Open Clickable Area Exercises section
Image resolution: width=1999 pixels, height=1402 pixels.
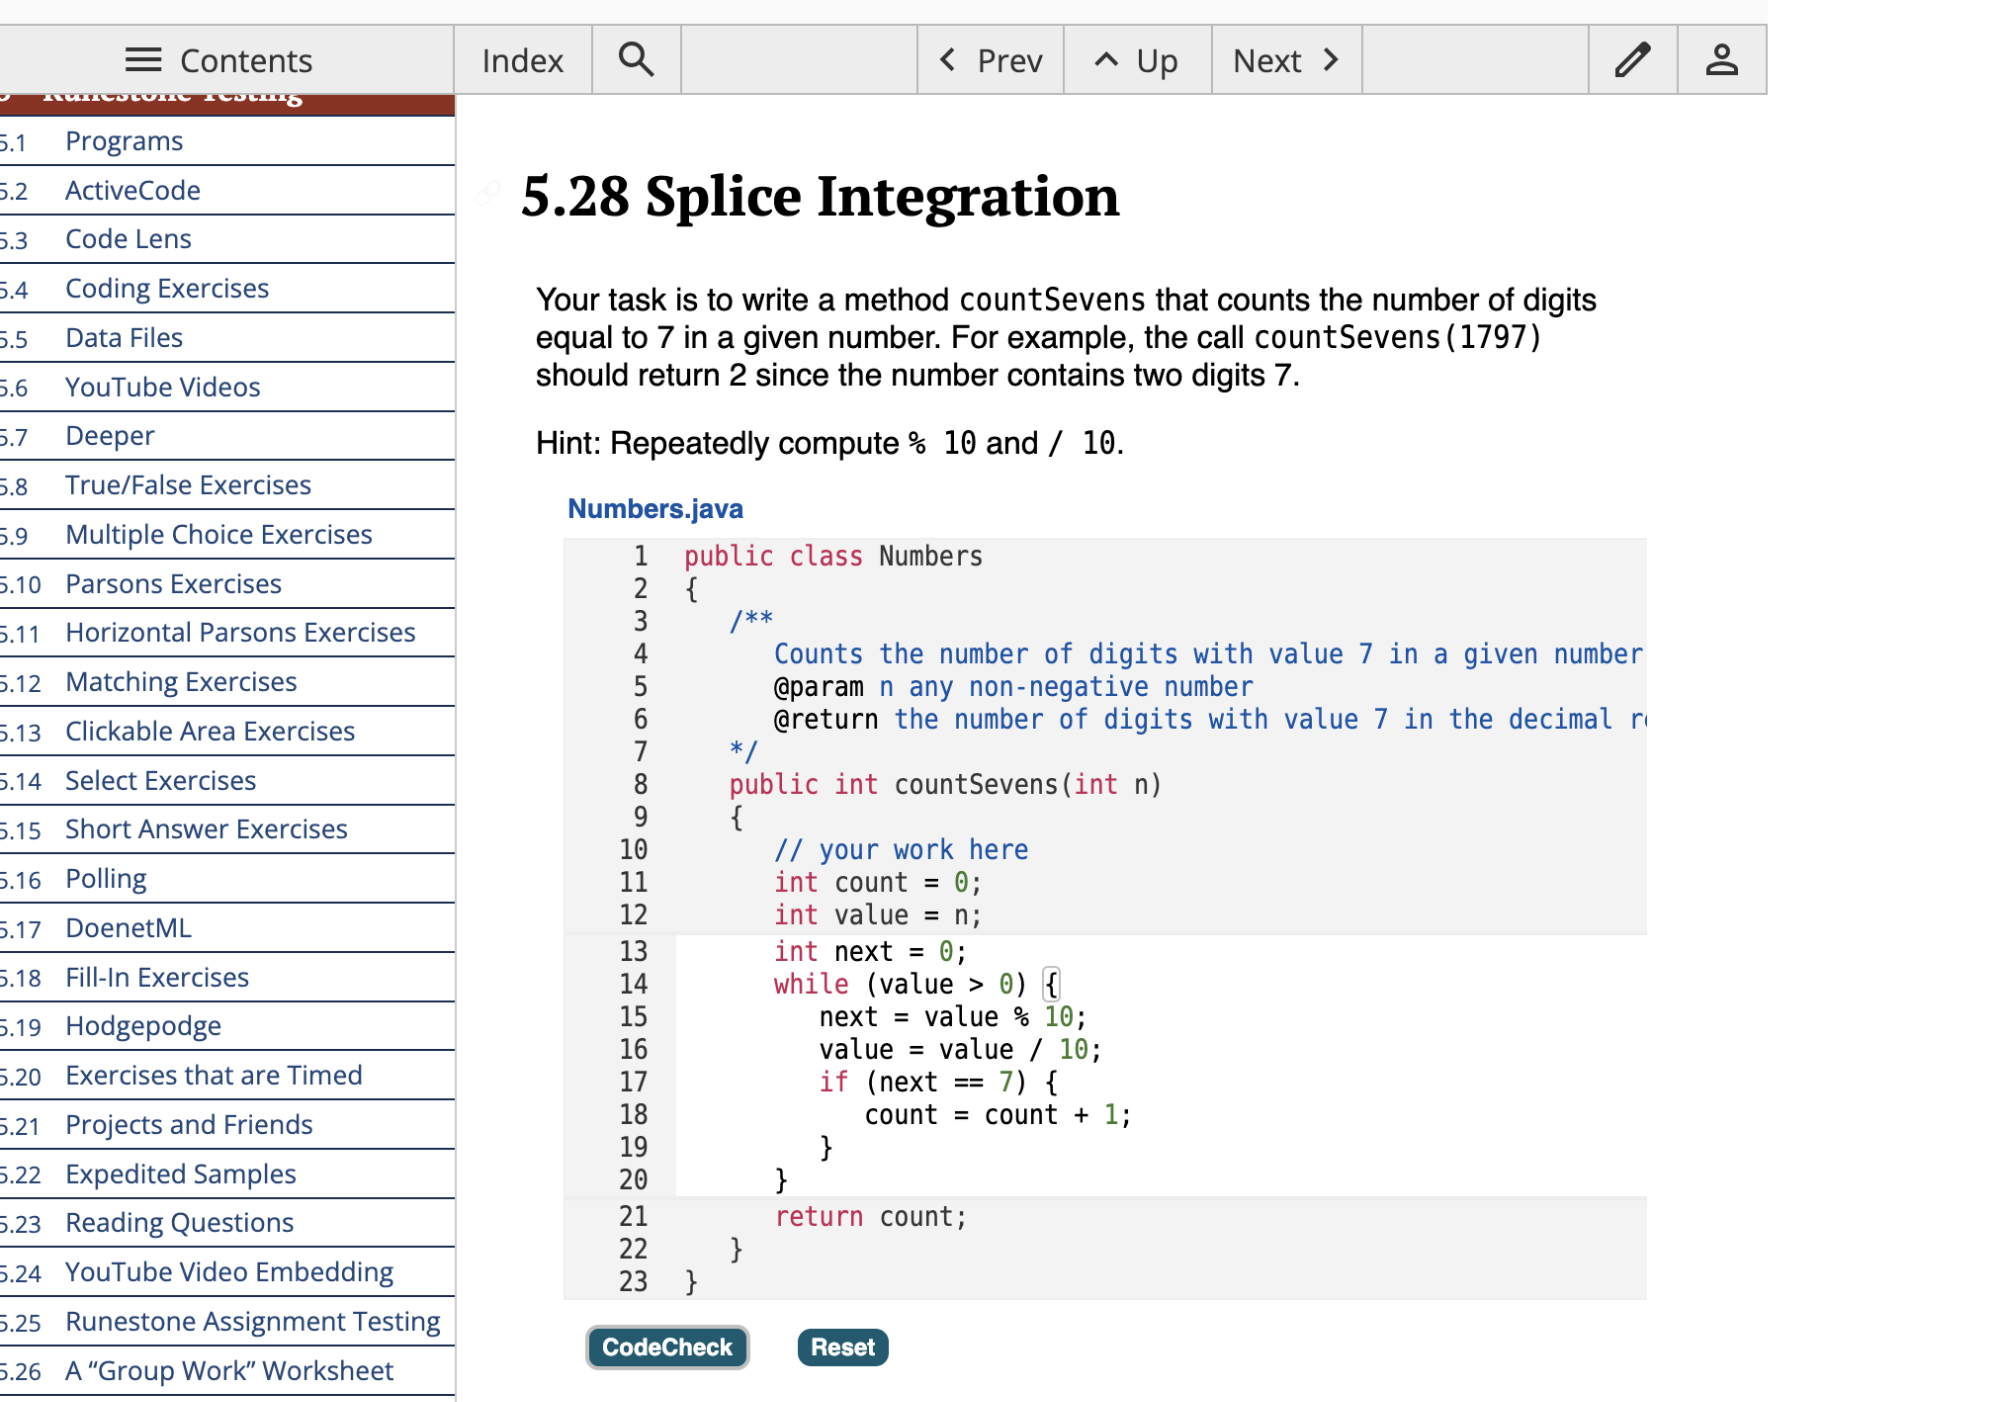(210, 731)
